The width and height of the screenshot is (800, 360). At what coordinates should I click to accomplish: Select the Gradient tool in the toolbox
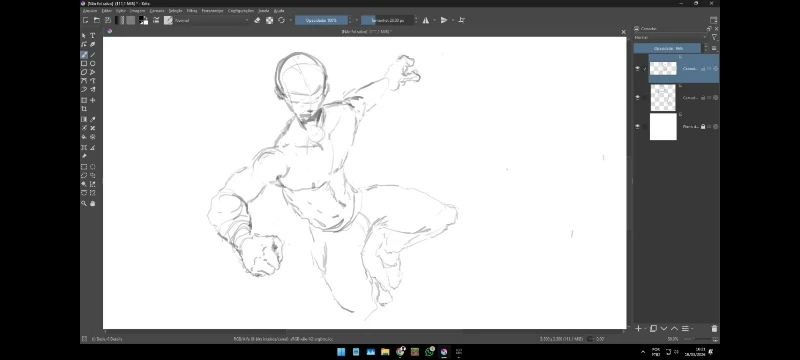84,119
